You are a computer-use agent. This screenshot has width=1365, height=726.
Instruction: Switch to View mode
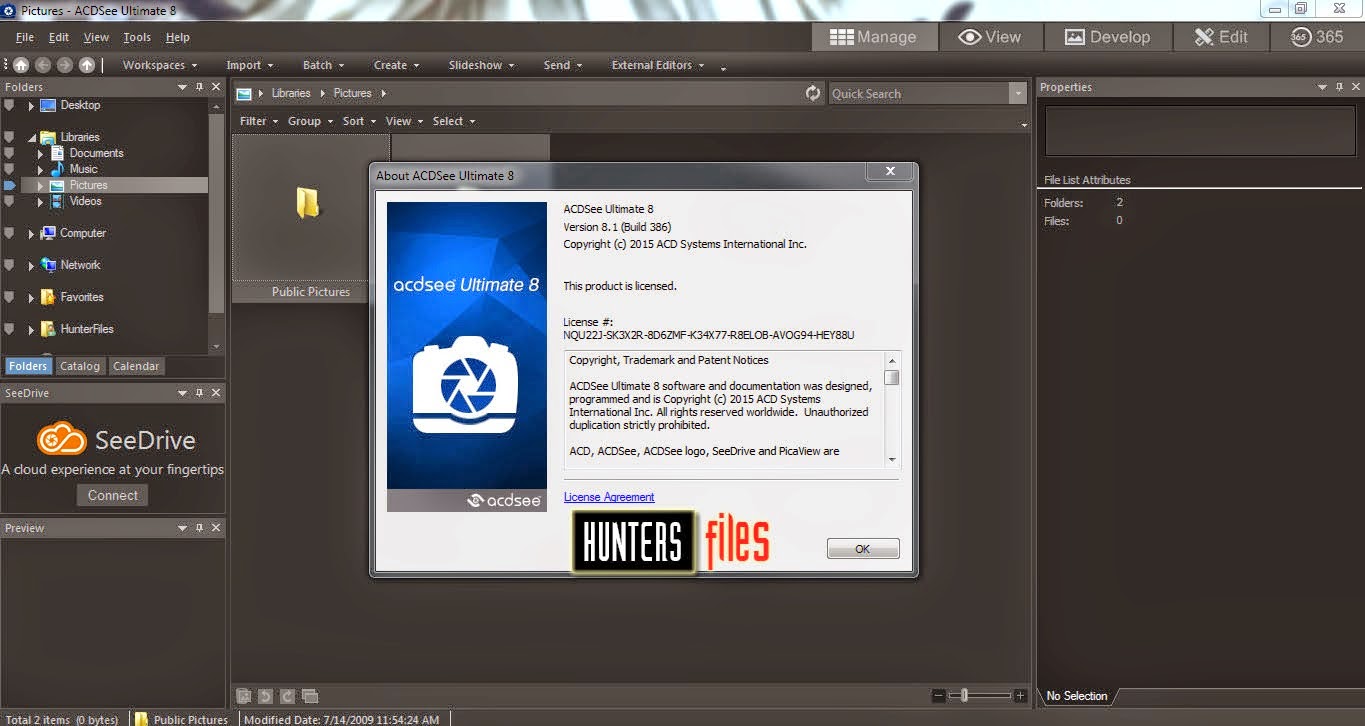(989, 37)
